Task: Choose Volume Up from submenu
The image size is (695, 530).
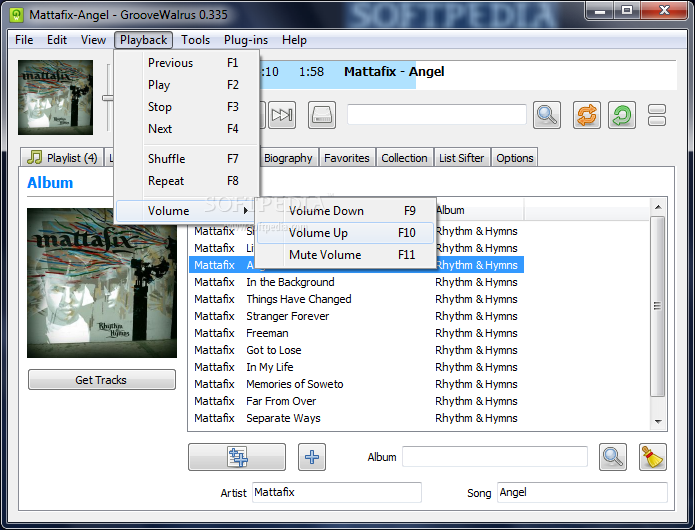Action: tap(345, 233)
